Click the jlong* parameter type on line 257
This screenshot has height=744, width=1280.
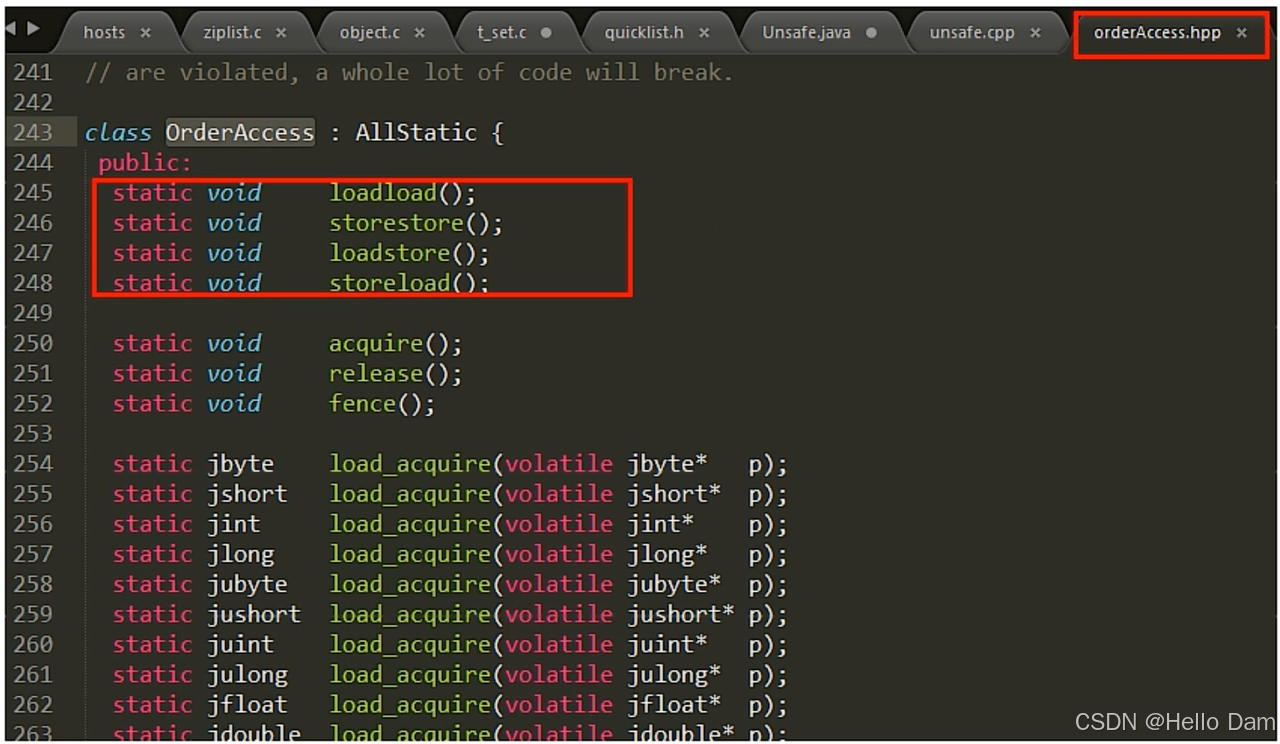[x=667, y=554]
